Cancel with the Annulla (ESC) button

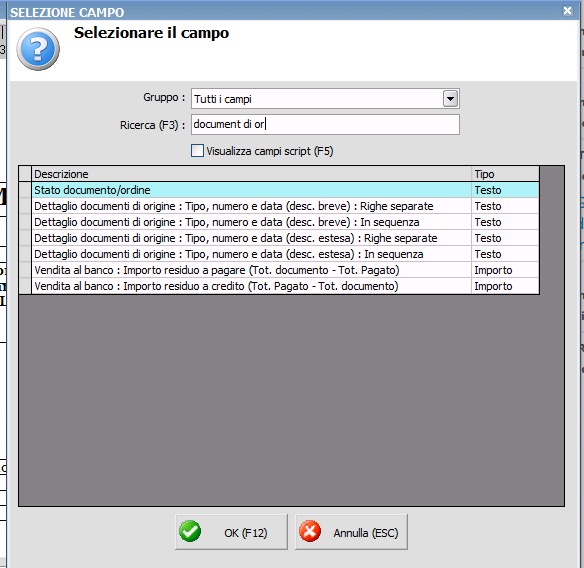pyautogui.click(x=351, y=532)
